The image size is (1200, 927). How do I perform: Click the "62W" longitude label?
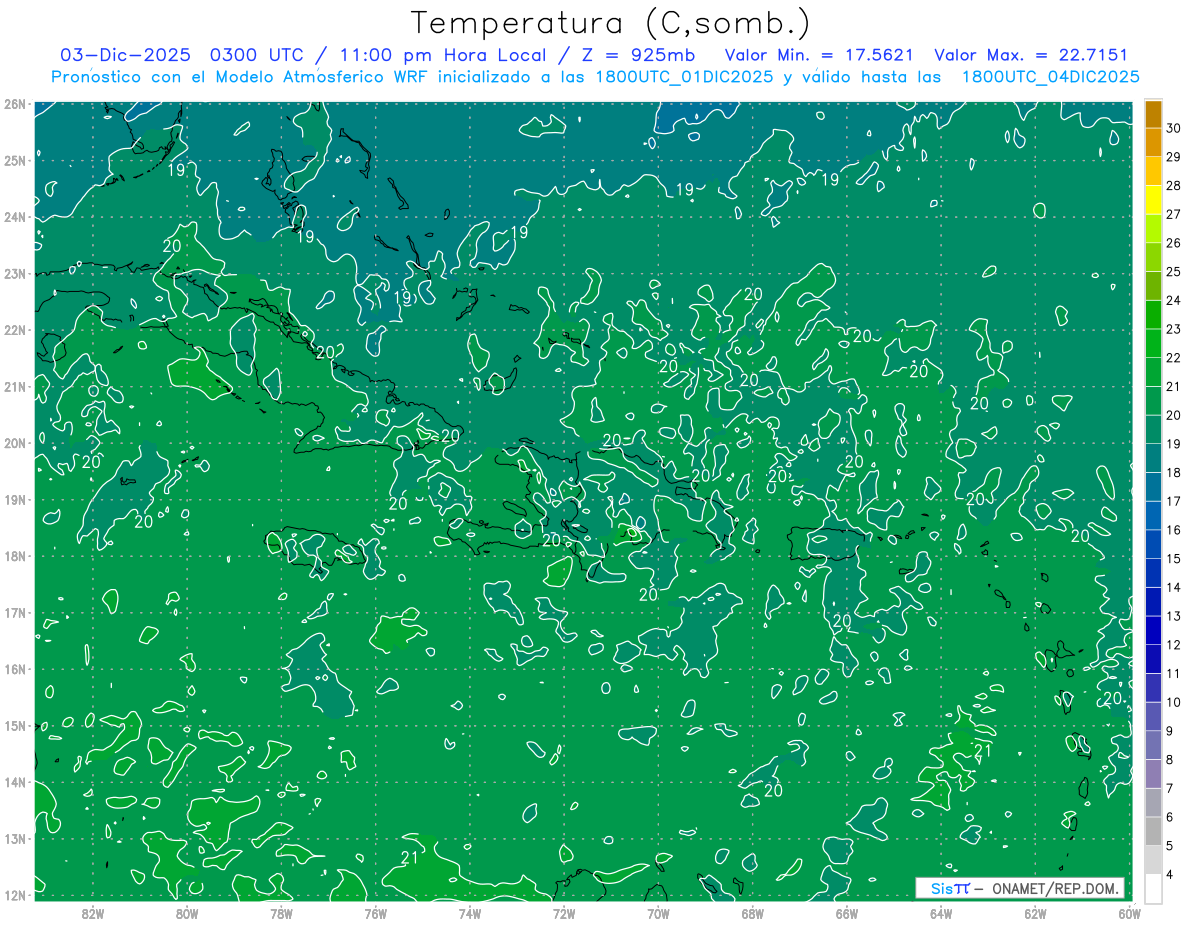[1036, 913]
